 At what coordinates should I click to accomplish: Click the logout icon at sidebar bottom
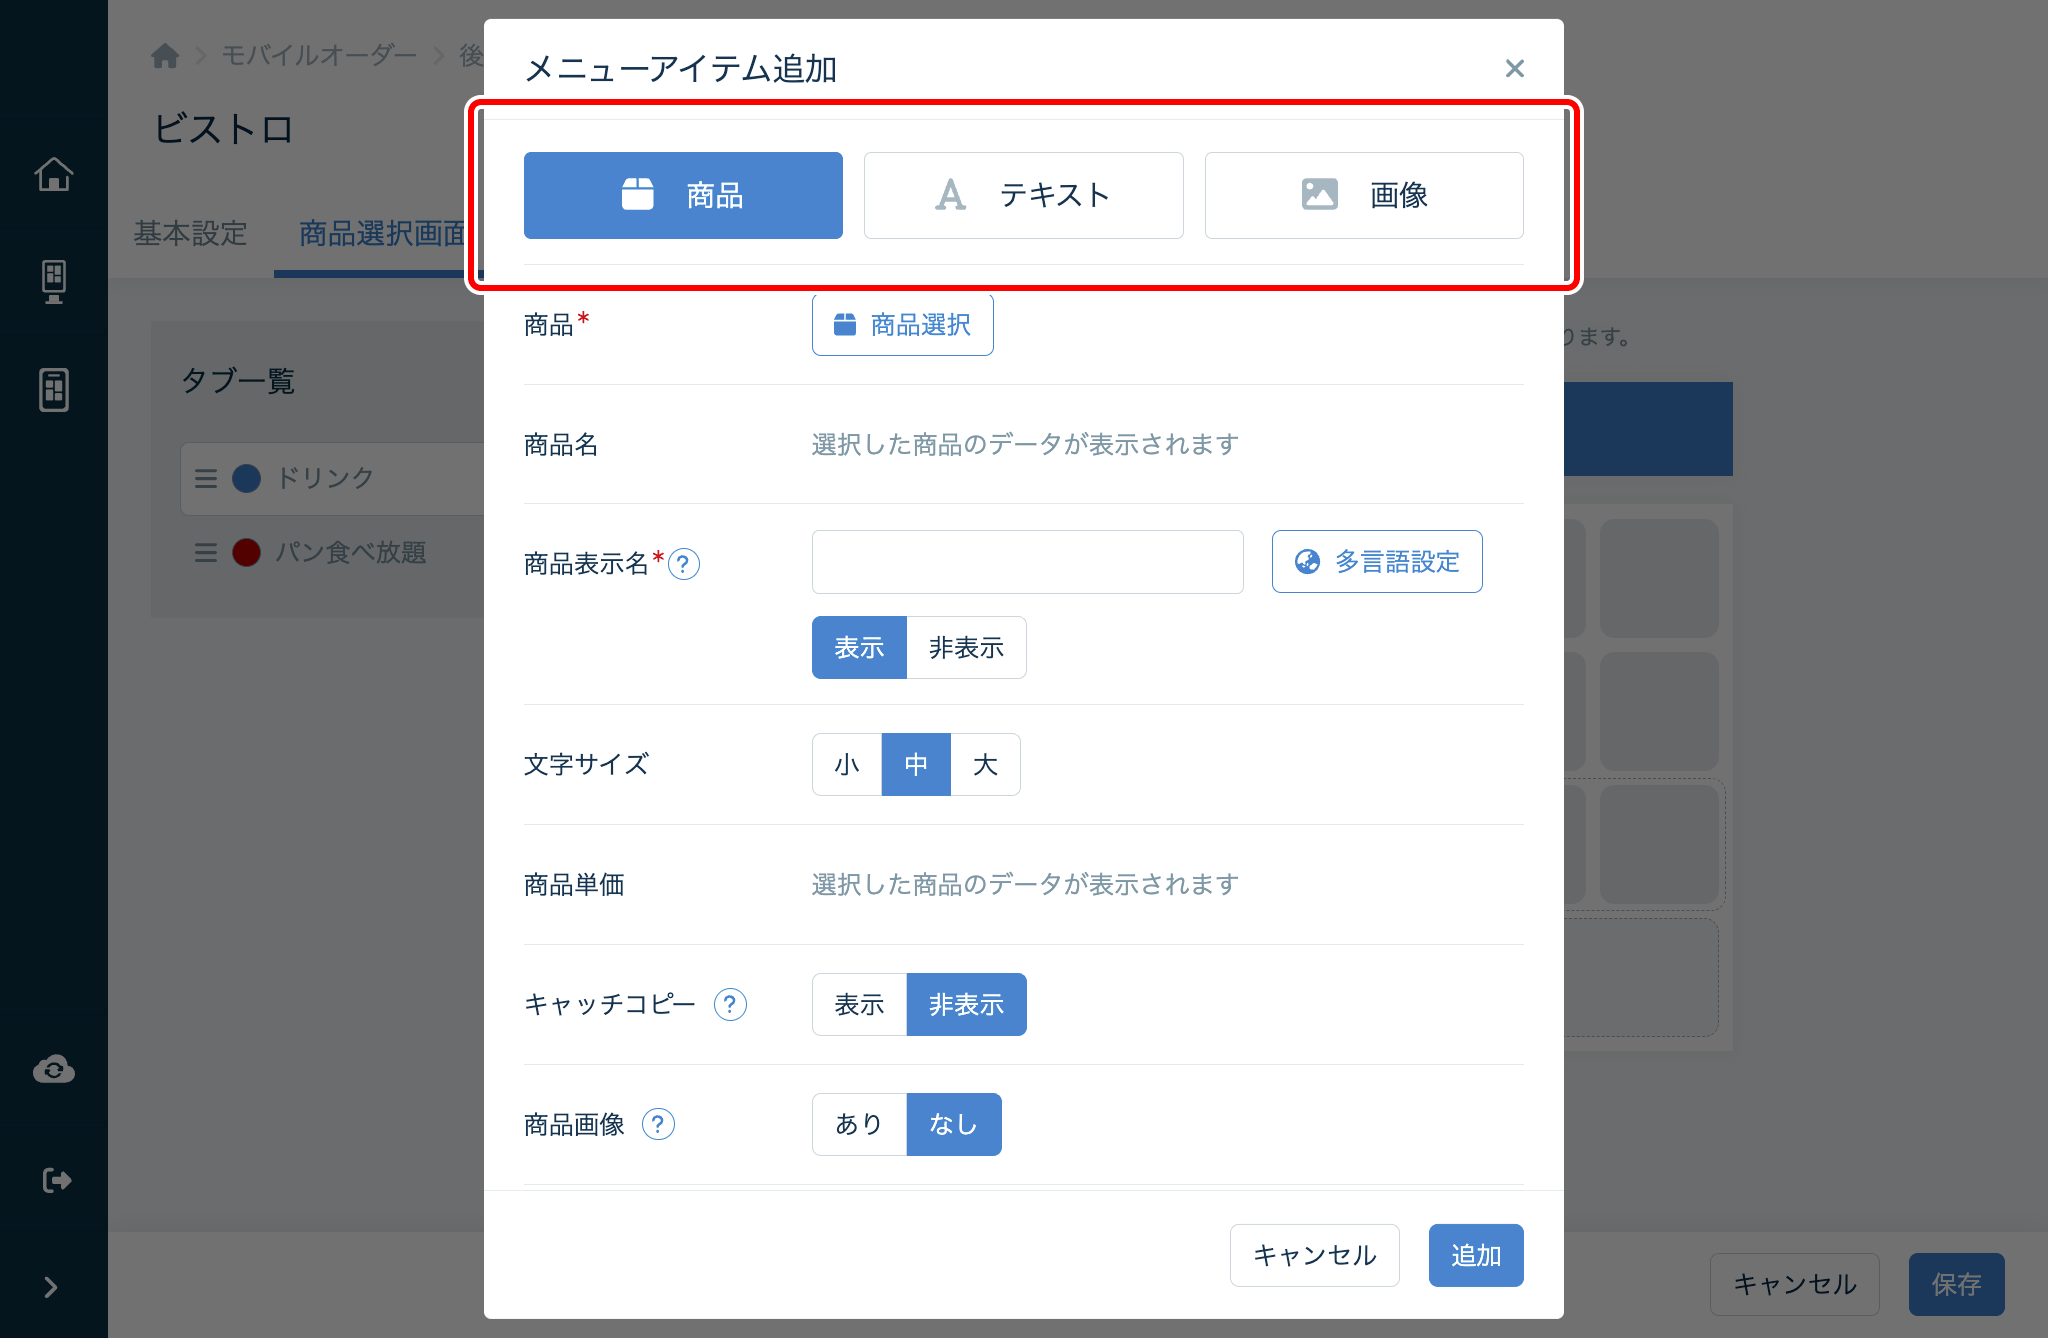coord(54,1179)
